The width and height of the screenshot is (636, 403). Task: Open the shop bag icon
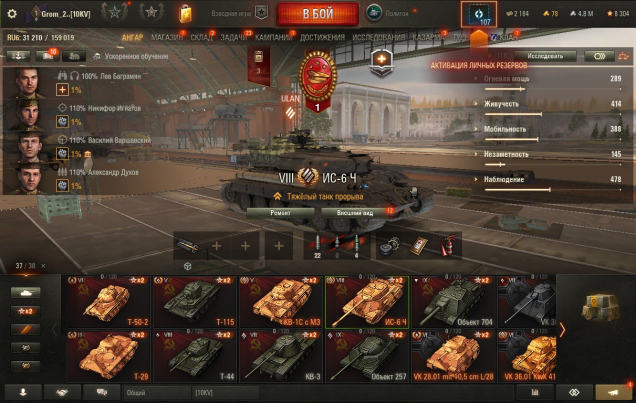(185, 13)
